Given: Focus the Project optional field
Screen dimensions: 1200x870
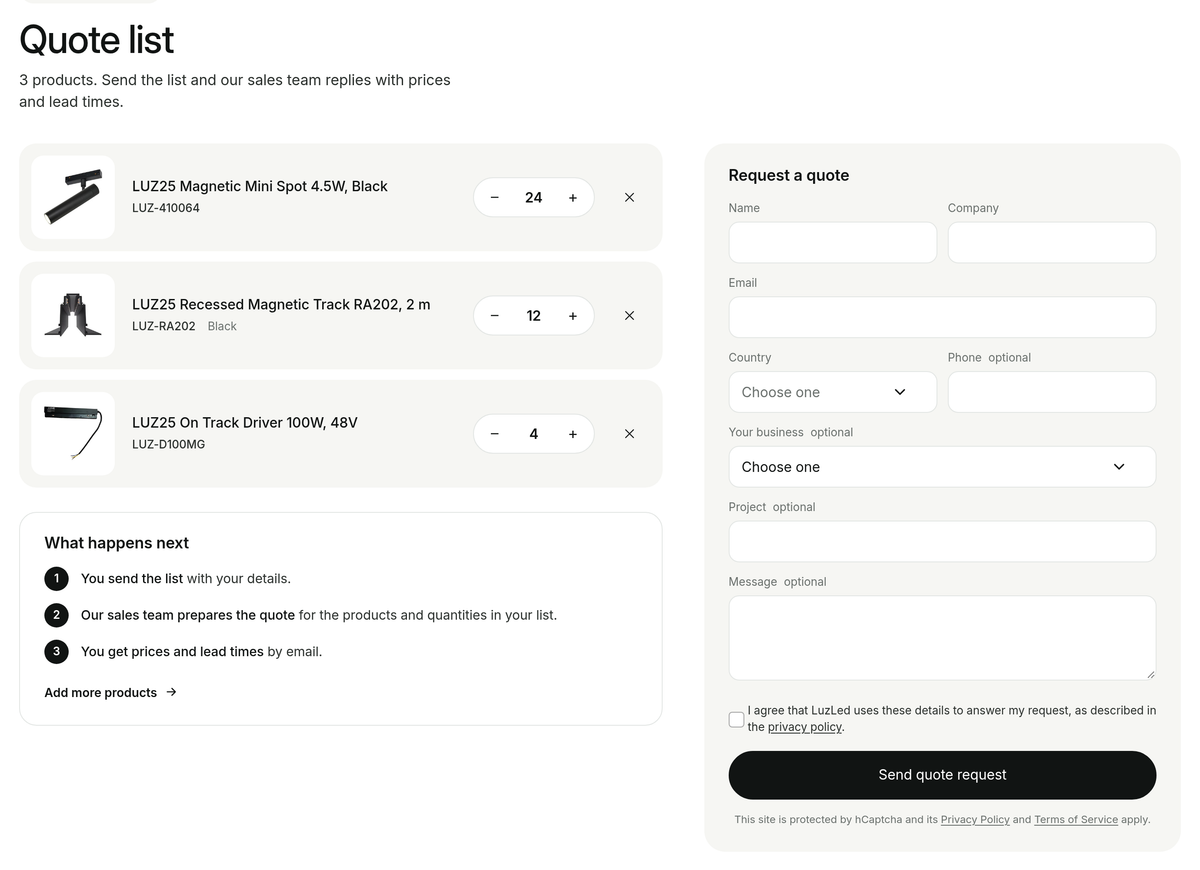Looking at the screenshot, I should pyautogui.click(x=942, y=541).
